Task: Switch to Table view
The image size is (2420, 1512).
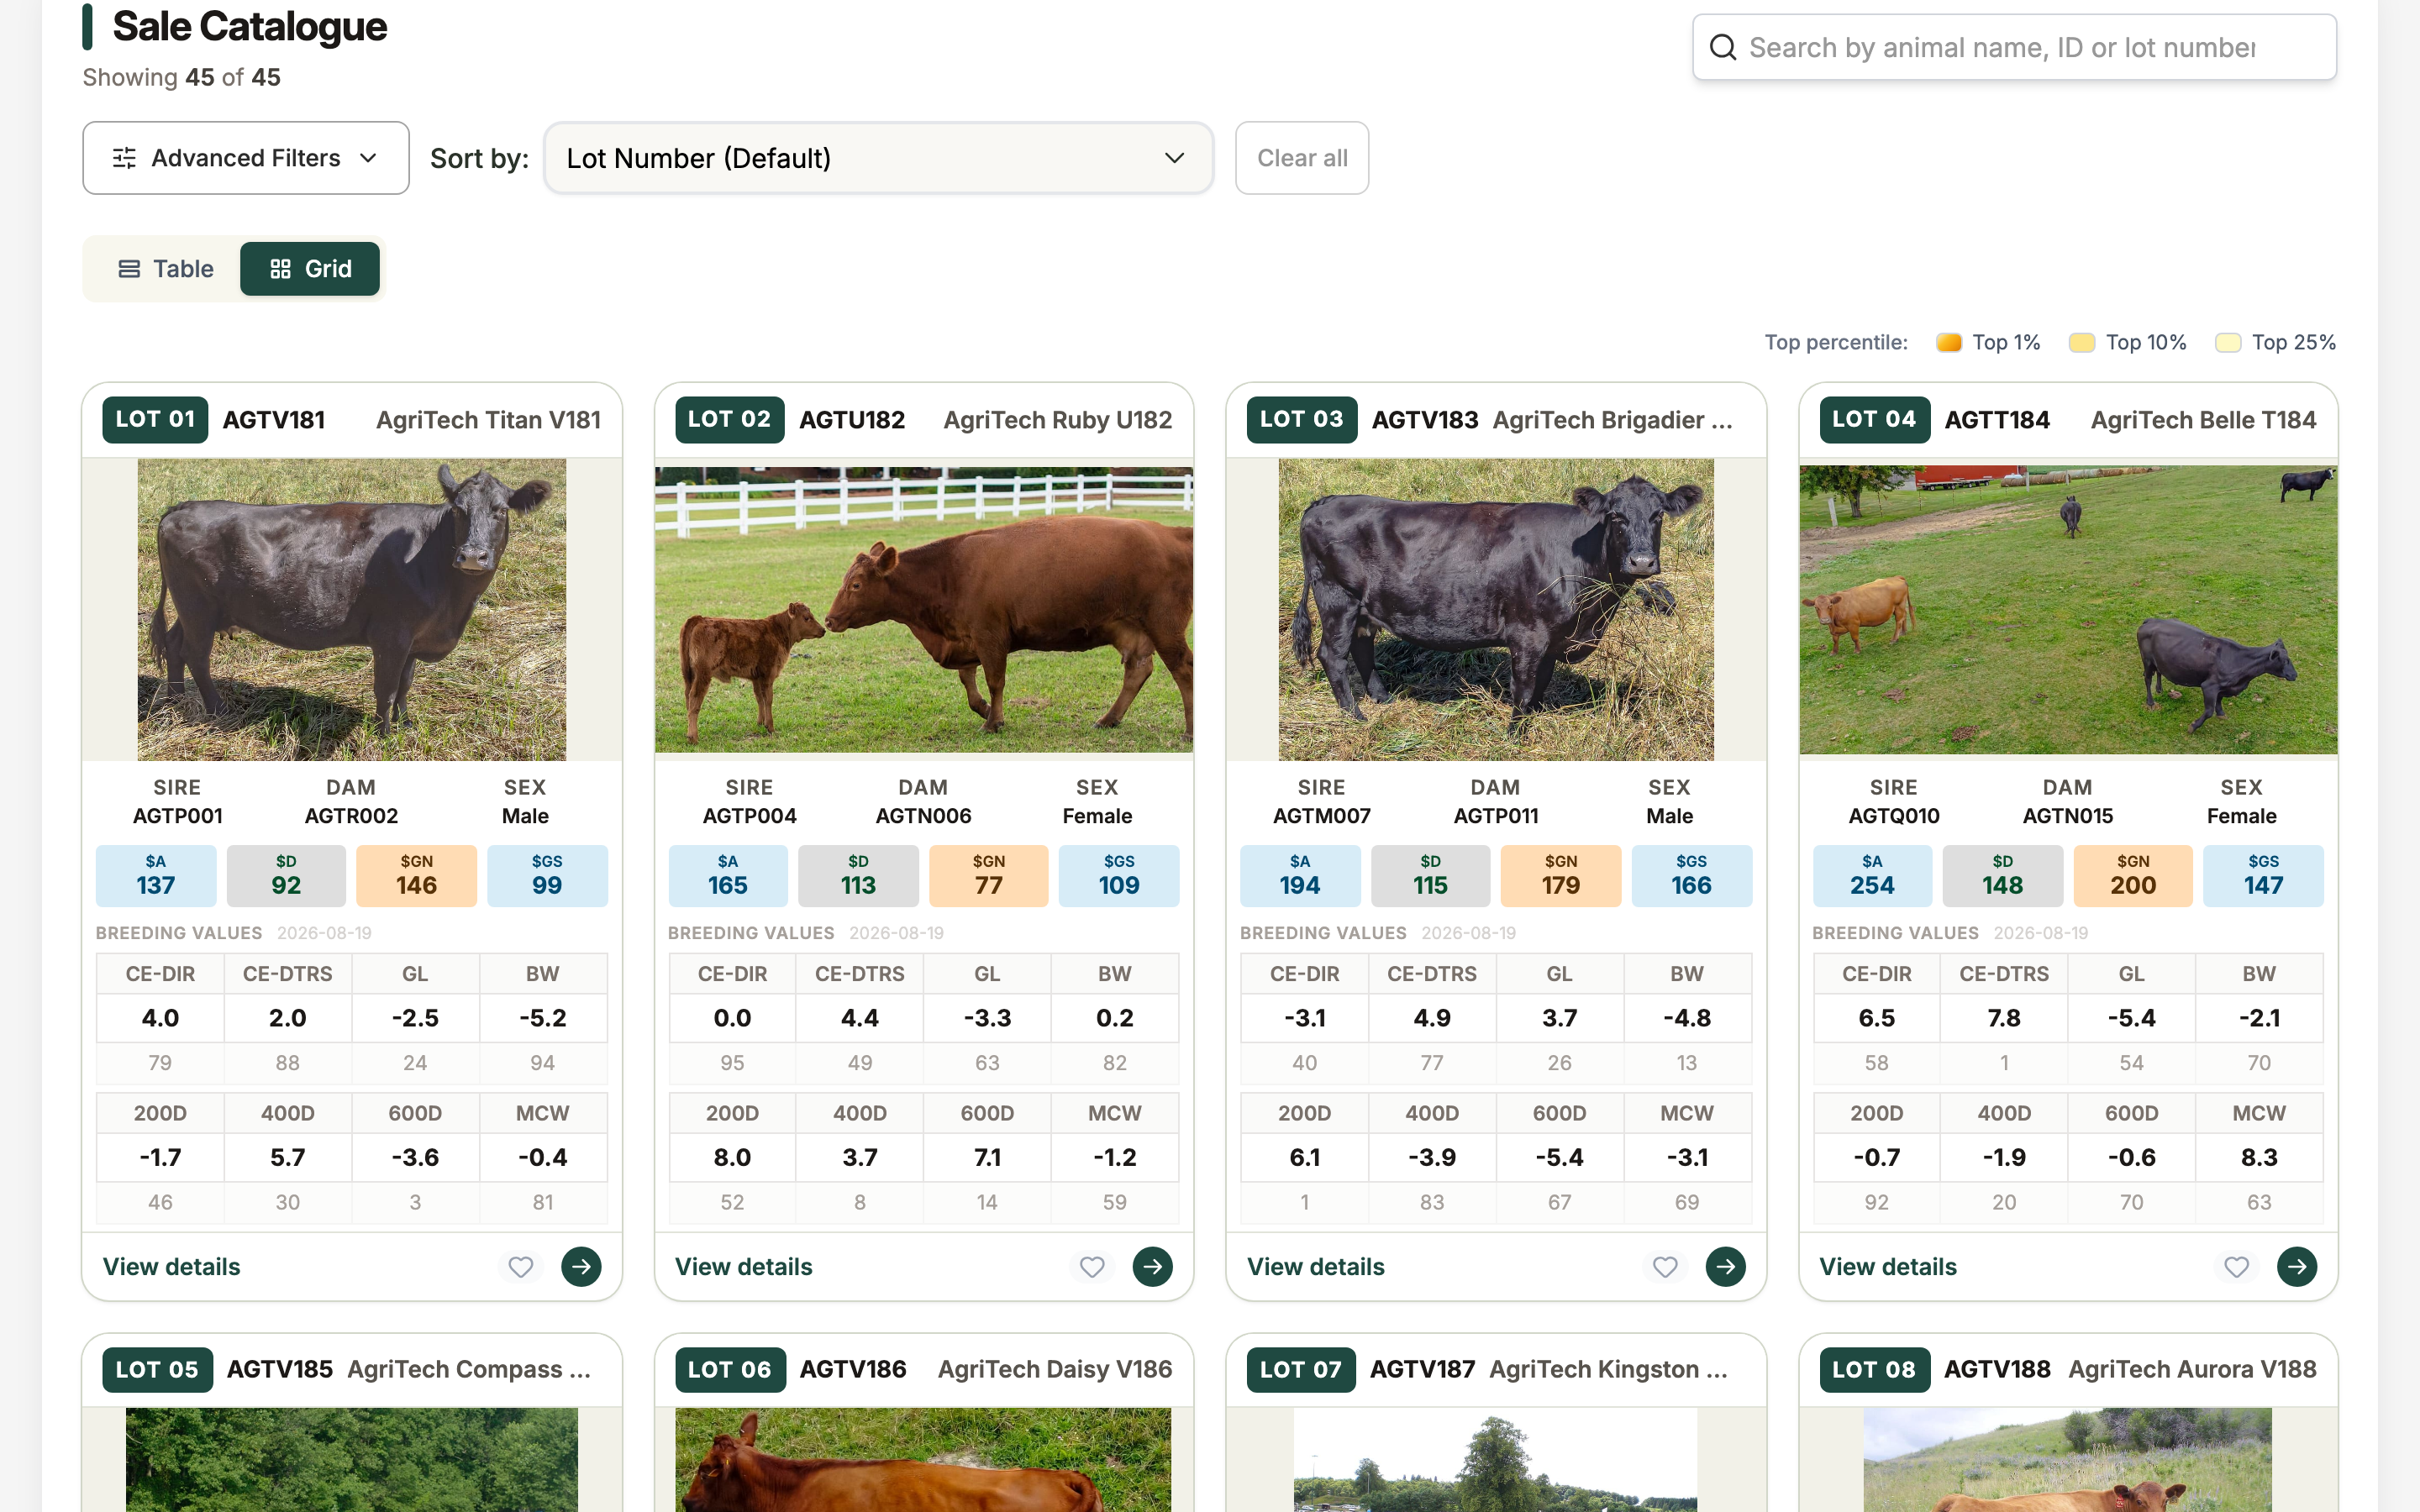Action: 166,269
